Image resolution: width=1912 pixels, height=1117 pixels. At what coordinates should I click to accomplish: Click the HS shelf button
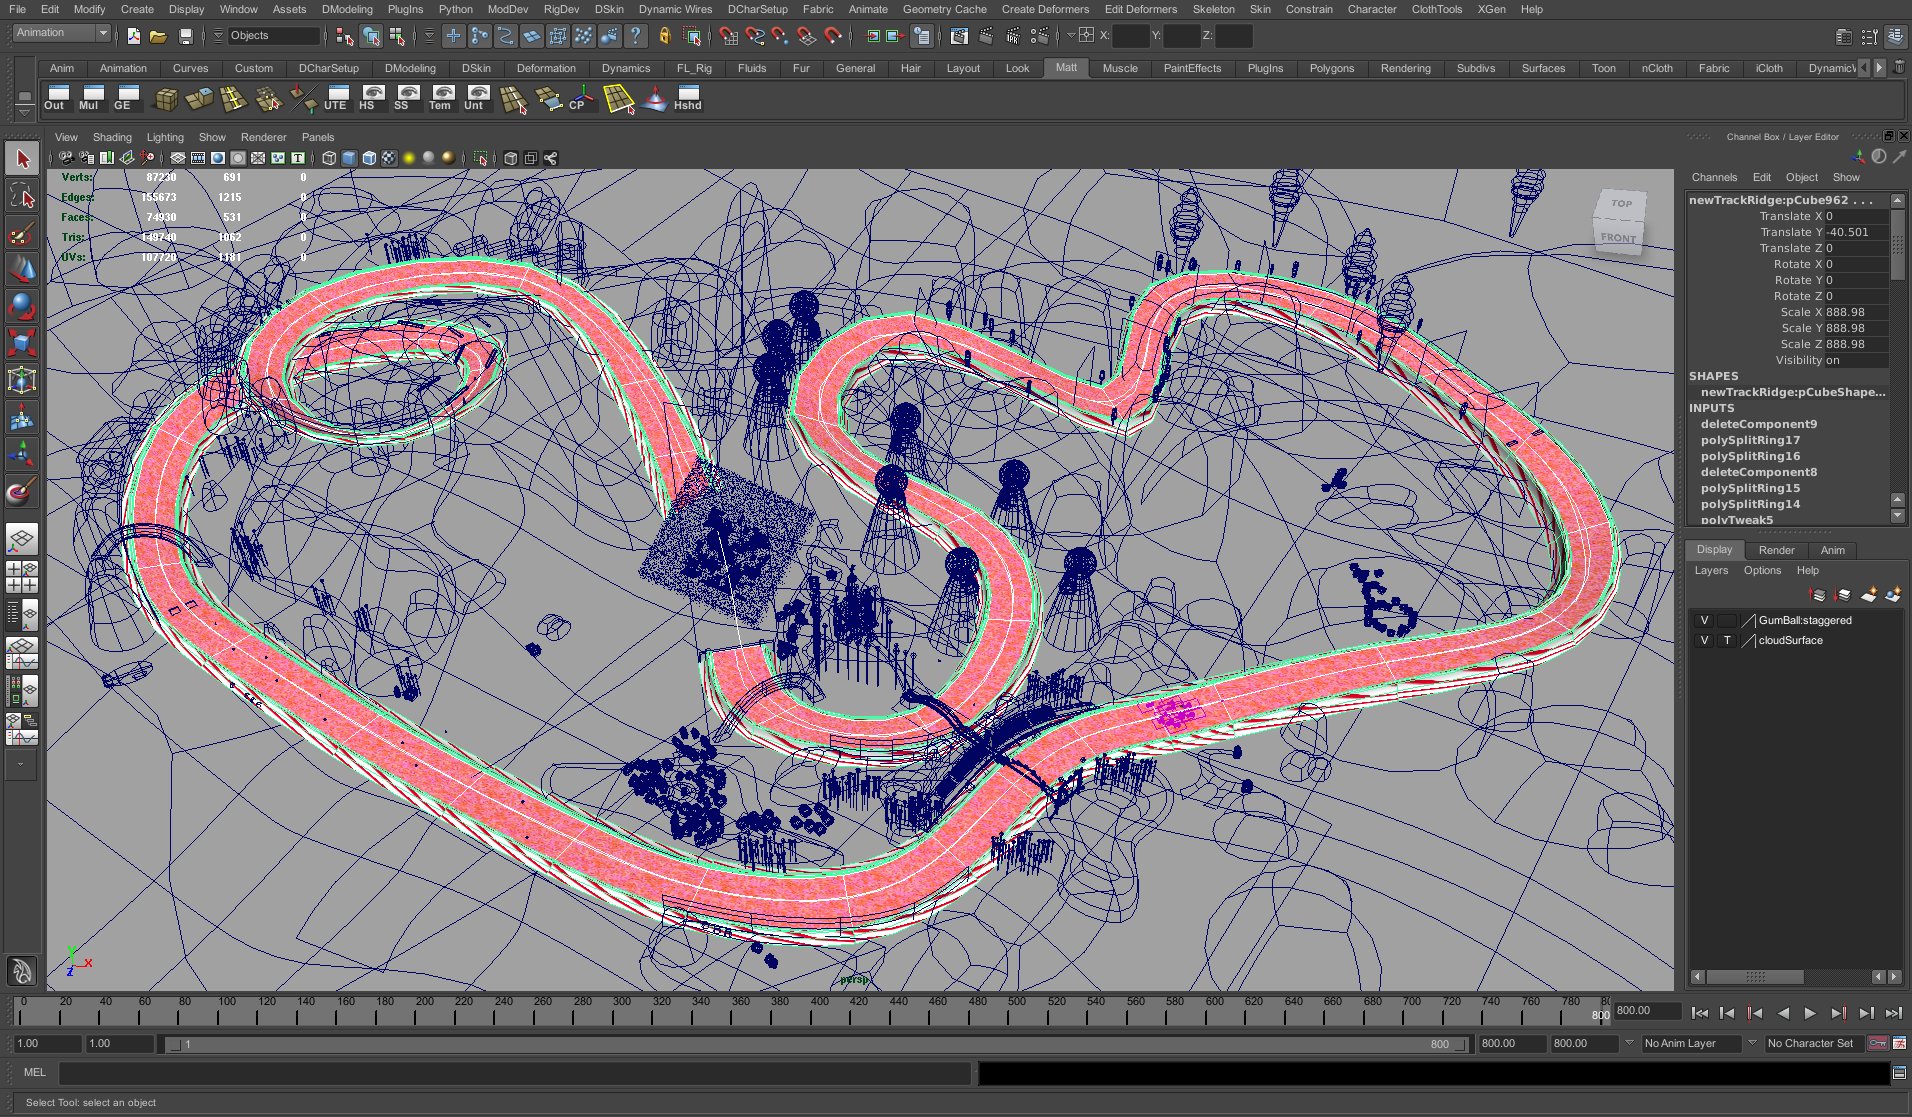(x=372, y=98)
